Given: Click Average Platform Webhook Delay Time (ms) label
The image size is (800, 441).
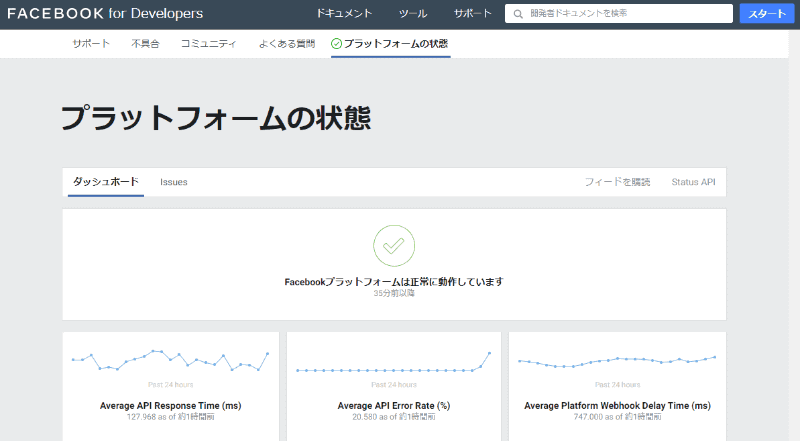Looking at the screenshot, I should pos(617,406).
